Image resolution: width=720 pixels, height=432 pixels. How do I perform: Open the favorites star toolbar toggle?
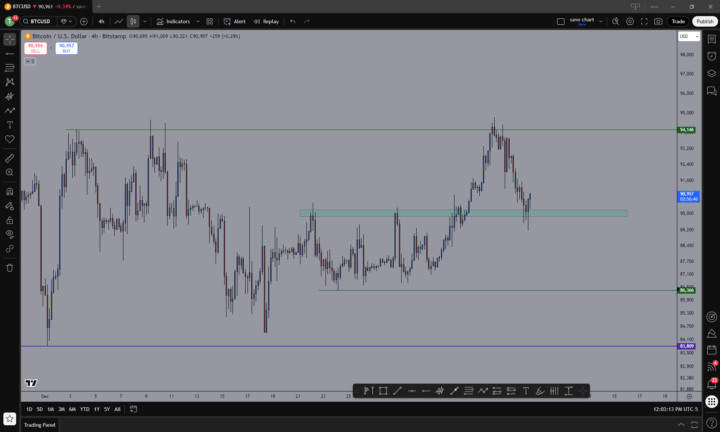point(10,419)
